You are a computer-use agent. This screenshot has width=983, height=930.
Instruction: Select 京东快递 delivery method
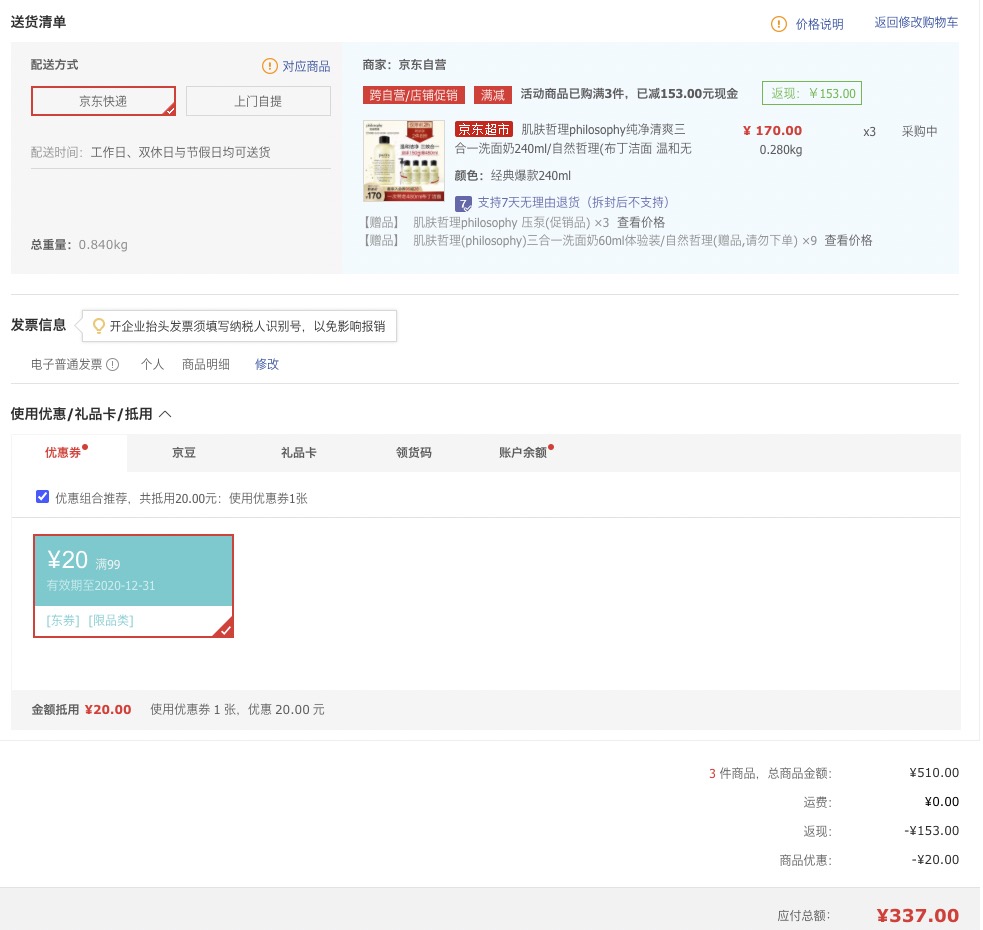click(103, 101)
